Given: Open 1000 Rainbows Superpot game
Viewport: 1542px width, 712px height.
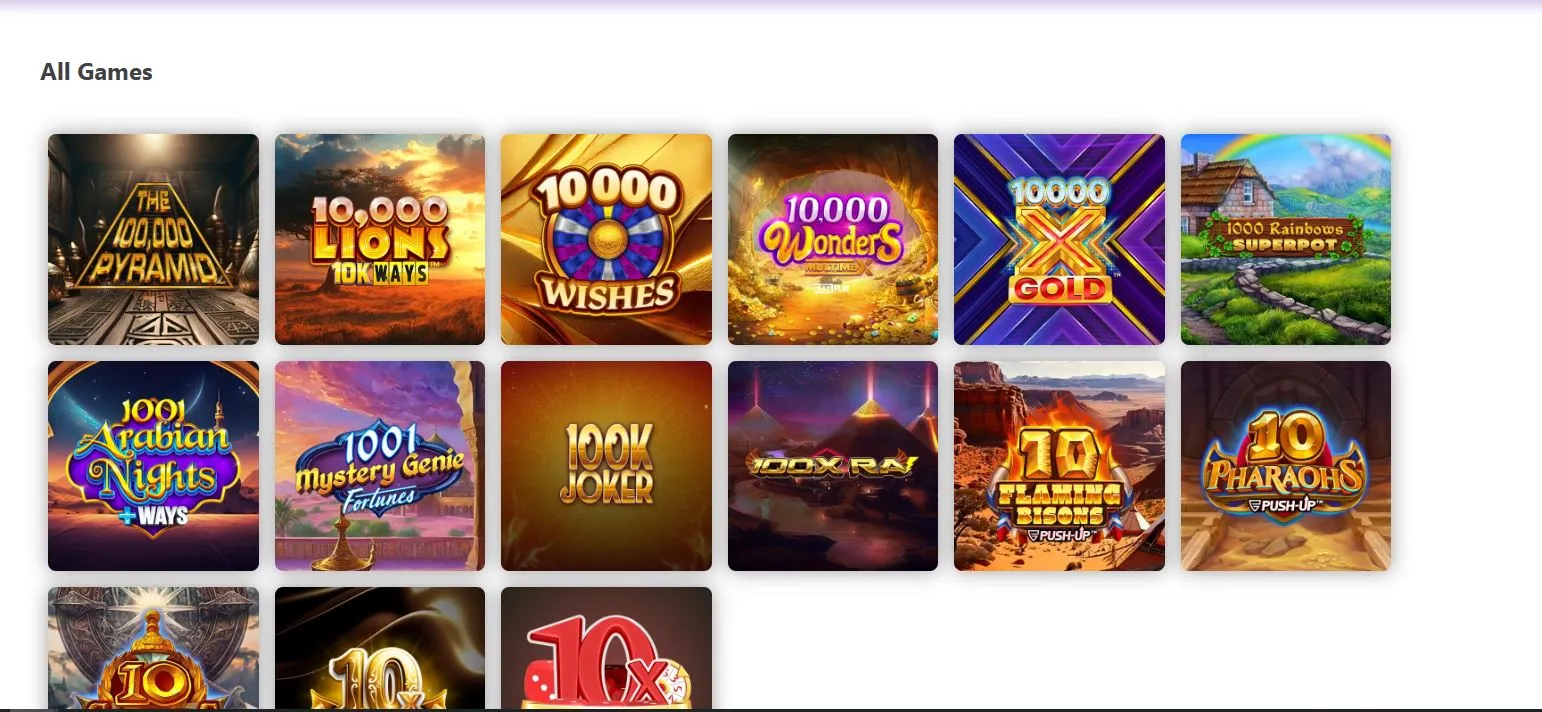Looking at the screenshot, I should pos(1286,239).
